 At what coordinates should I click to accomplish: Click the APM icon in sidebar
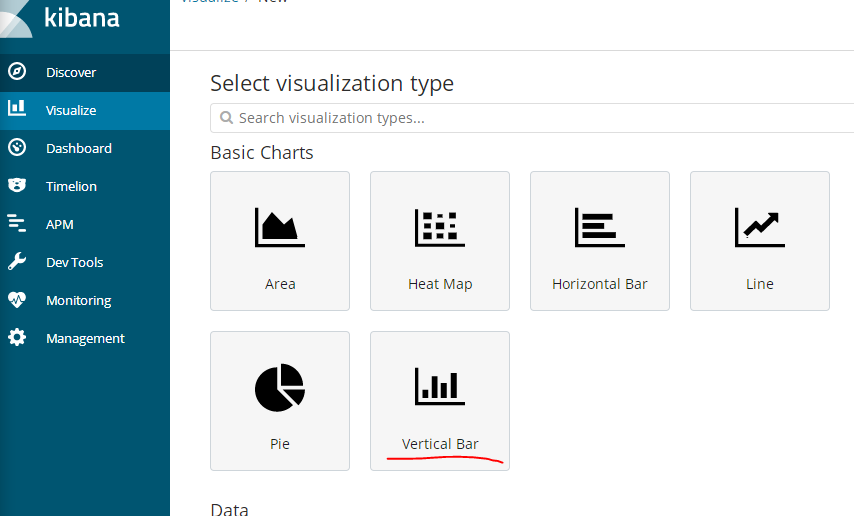point(17,223)
